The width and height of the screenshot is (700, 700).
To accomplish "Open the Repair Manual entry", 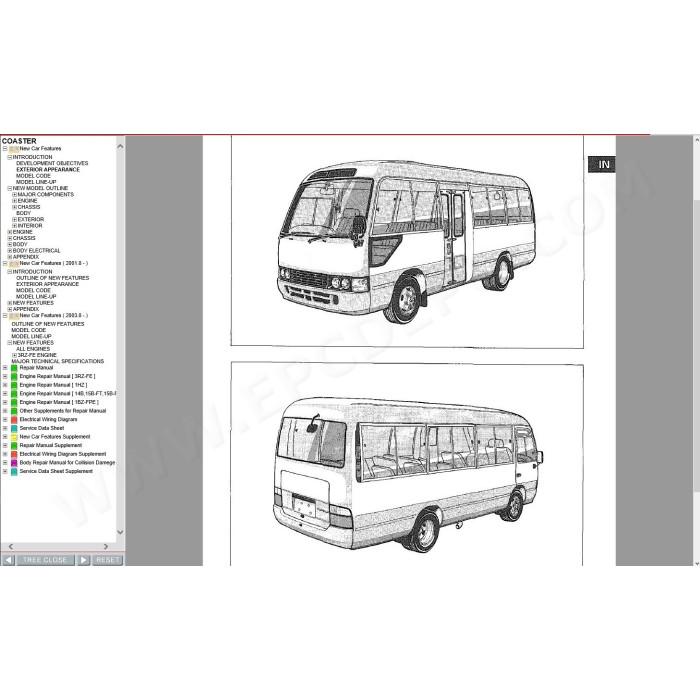I will [x=36, y=368].
